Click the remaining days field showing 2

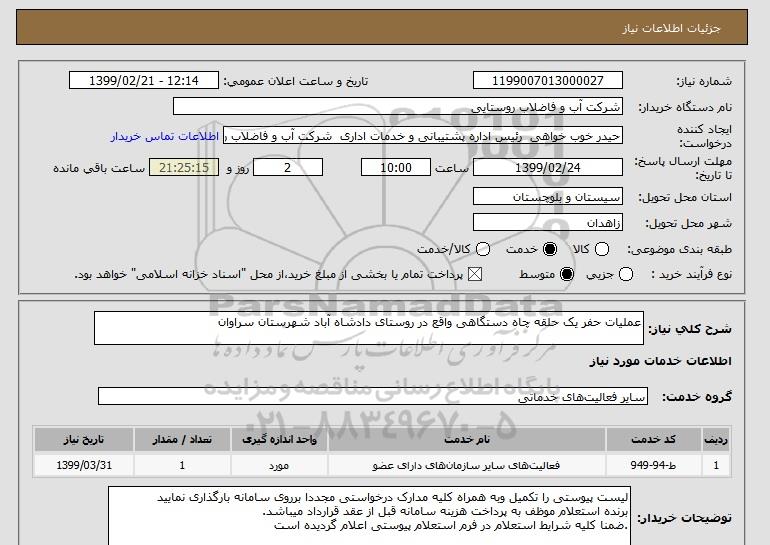tap(288, 167)
